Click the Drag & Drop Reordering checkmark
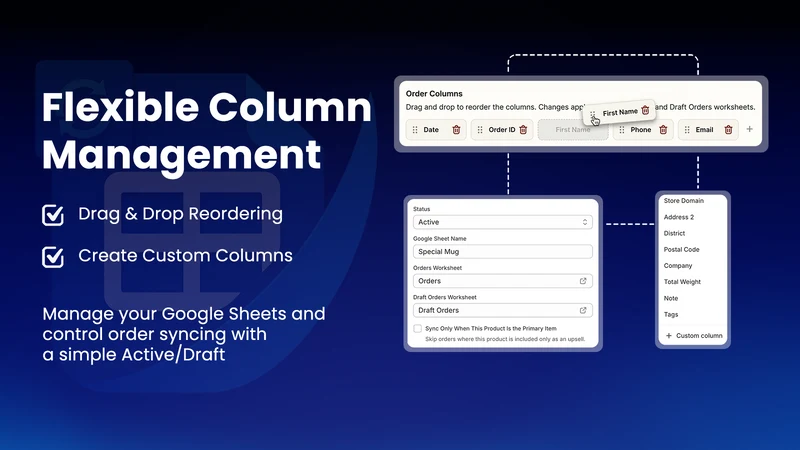 point(53,215)
